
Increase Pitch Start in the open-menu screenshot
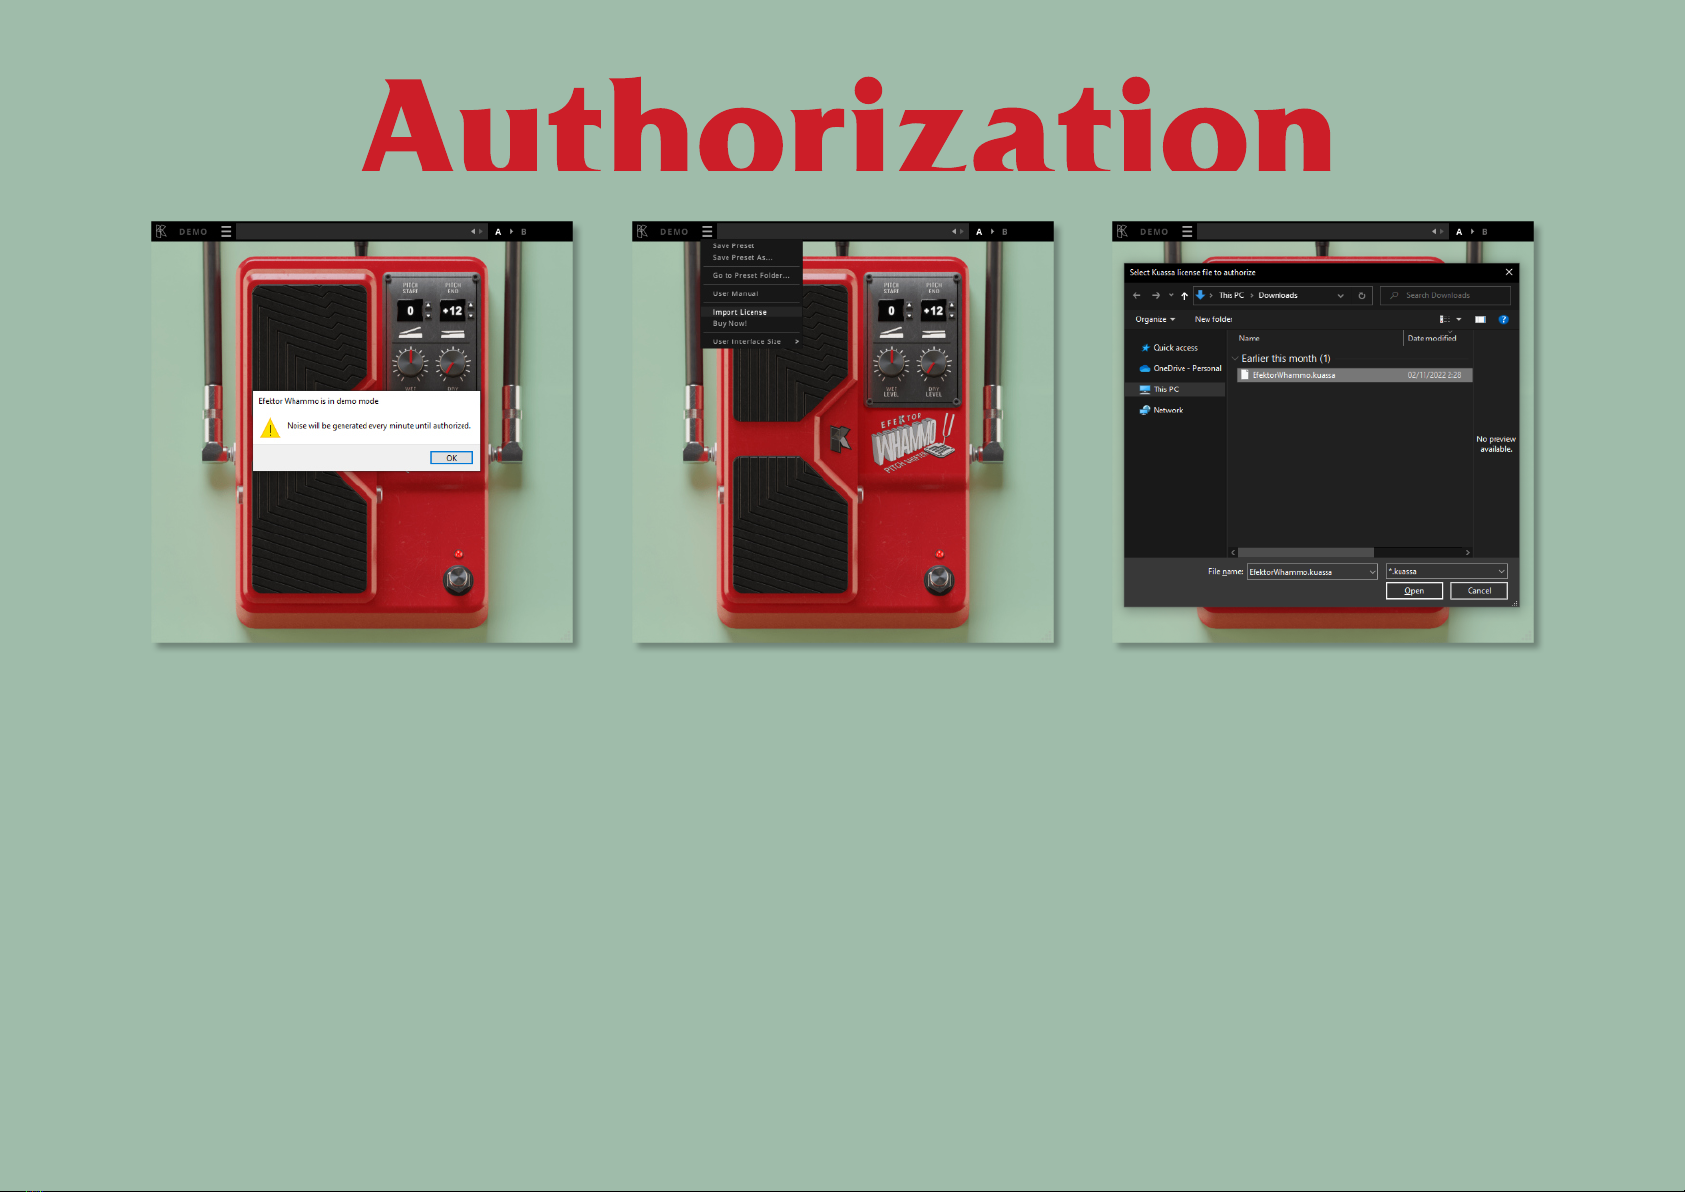(x=909, y=306)
